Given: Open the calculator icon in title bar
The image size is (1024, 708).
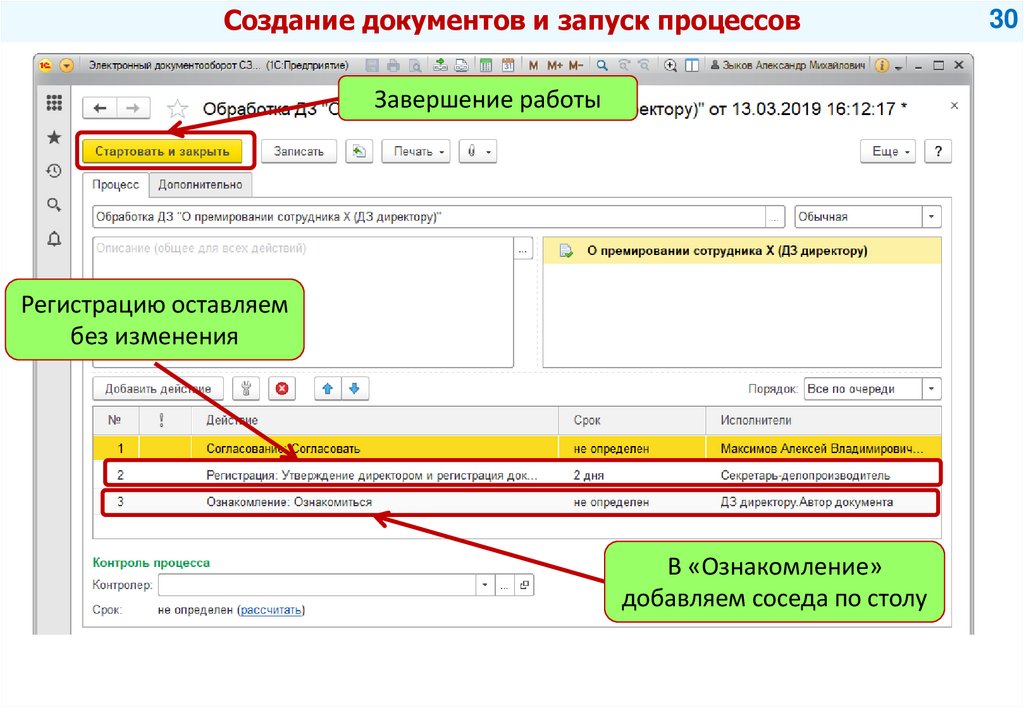Looking at the screenshot, I should click(485, 65).
